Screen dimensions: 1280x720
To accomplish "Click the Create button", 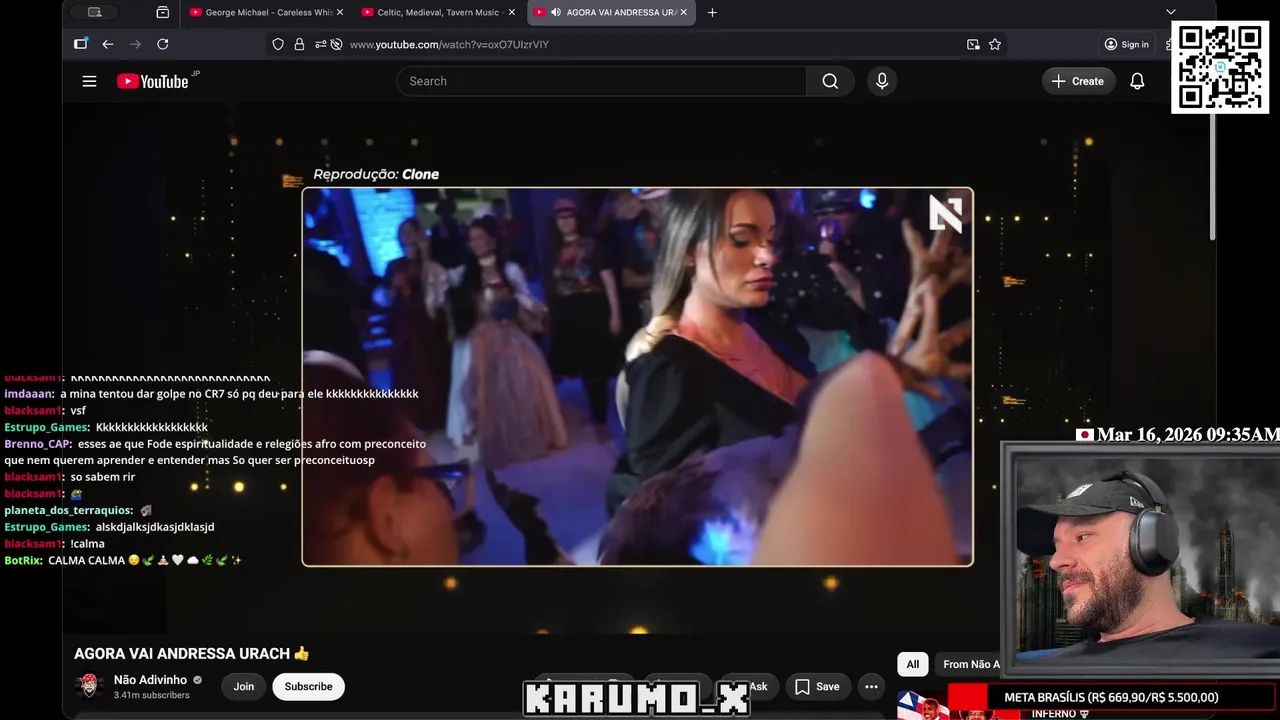I will pos(1078,81).
